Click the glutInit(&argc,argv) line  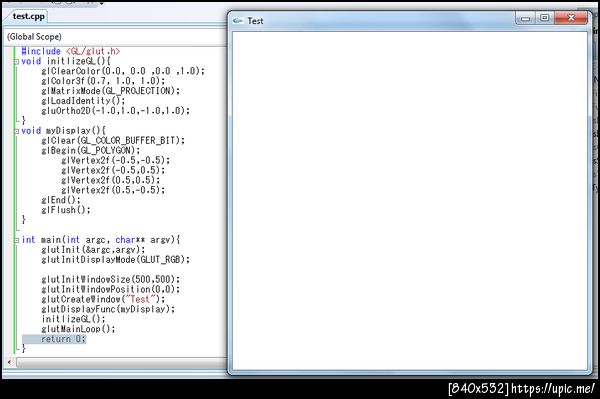[93, 250]
